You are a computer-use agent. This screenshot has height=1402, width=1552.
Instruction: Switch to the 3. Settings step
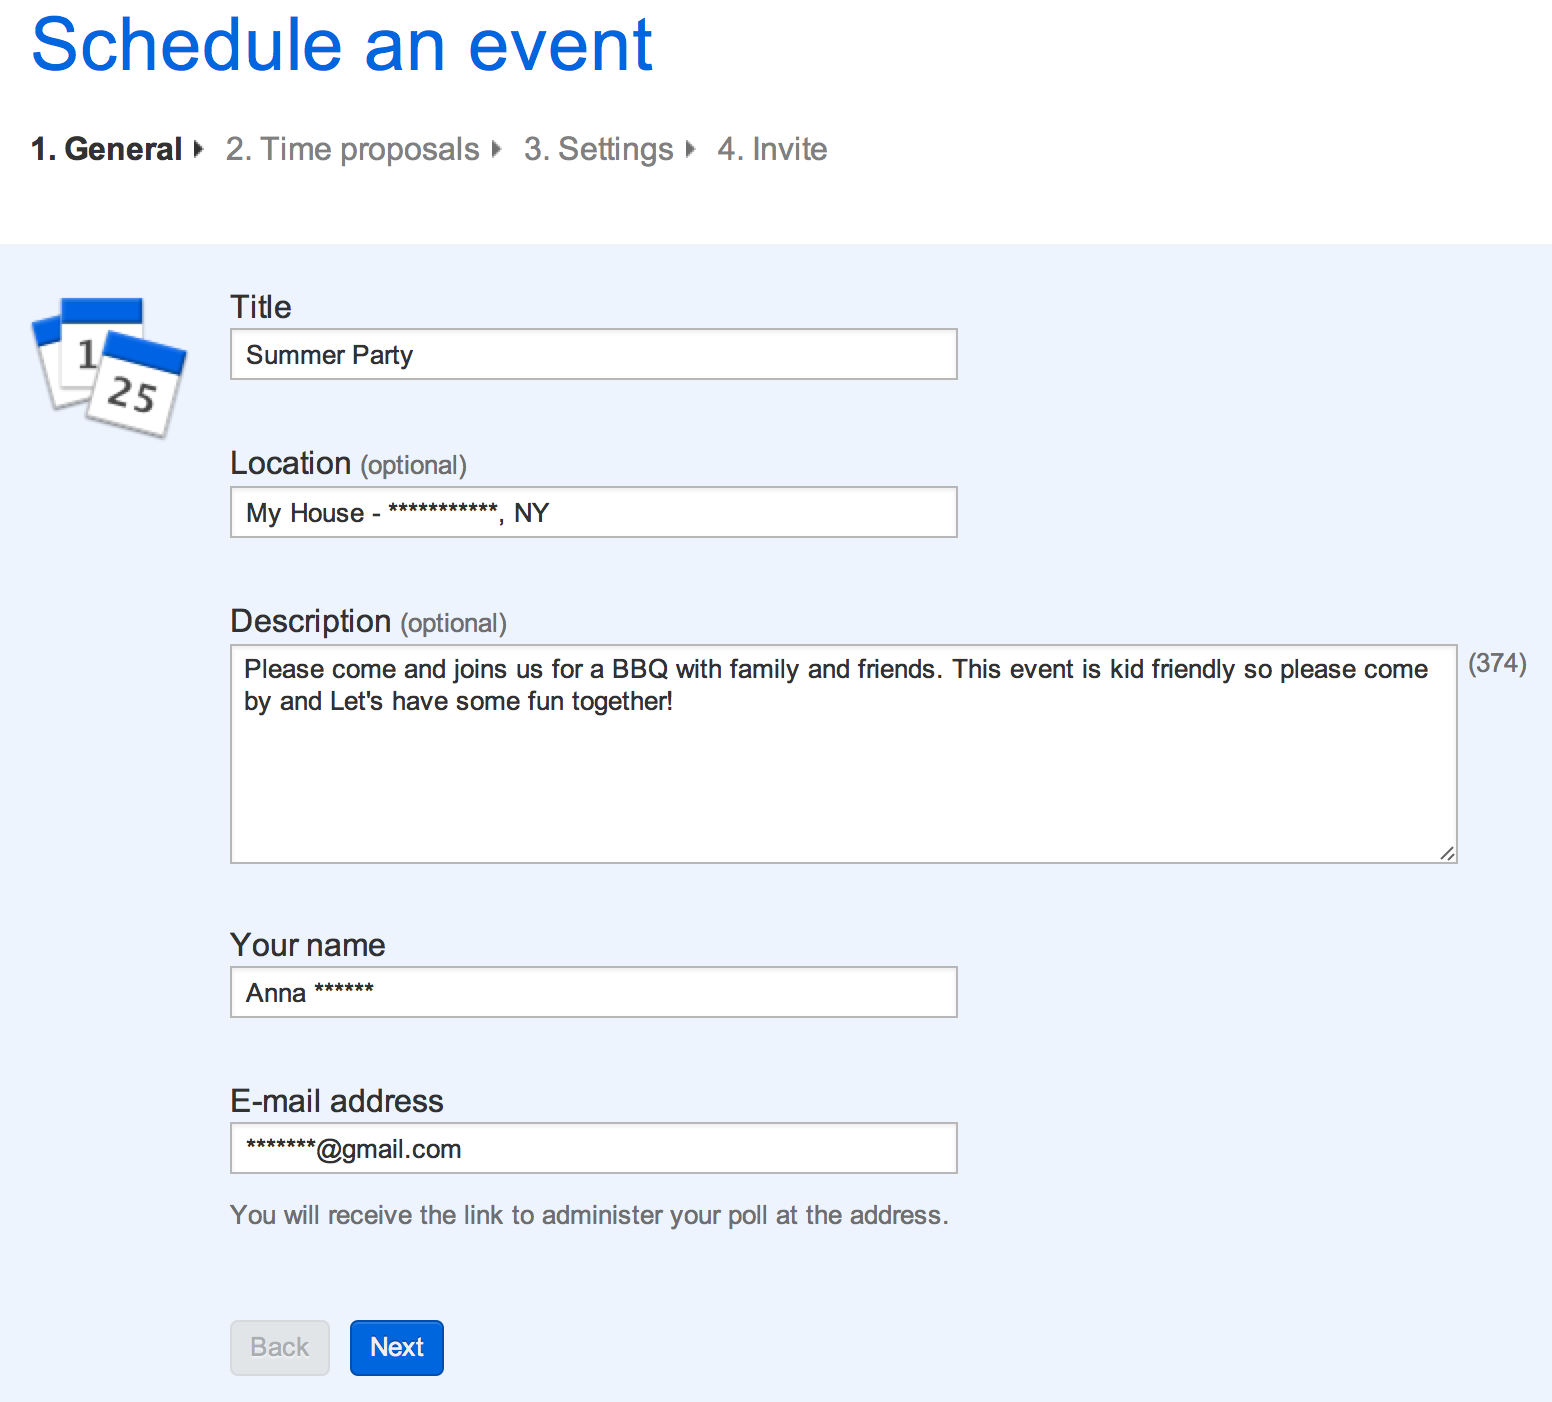coord(599,149)
